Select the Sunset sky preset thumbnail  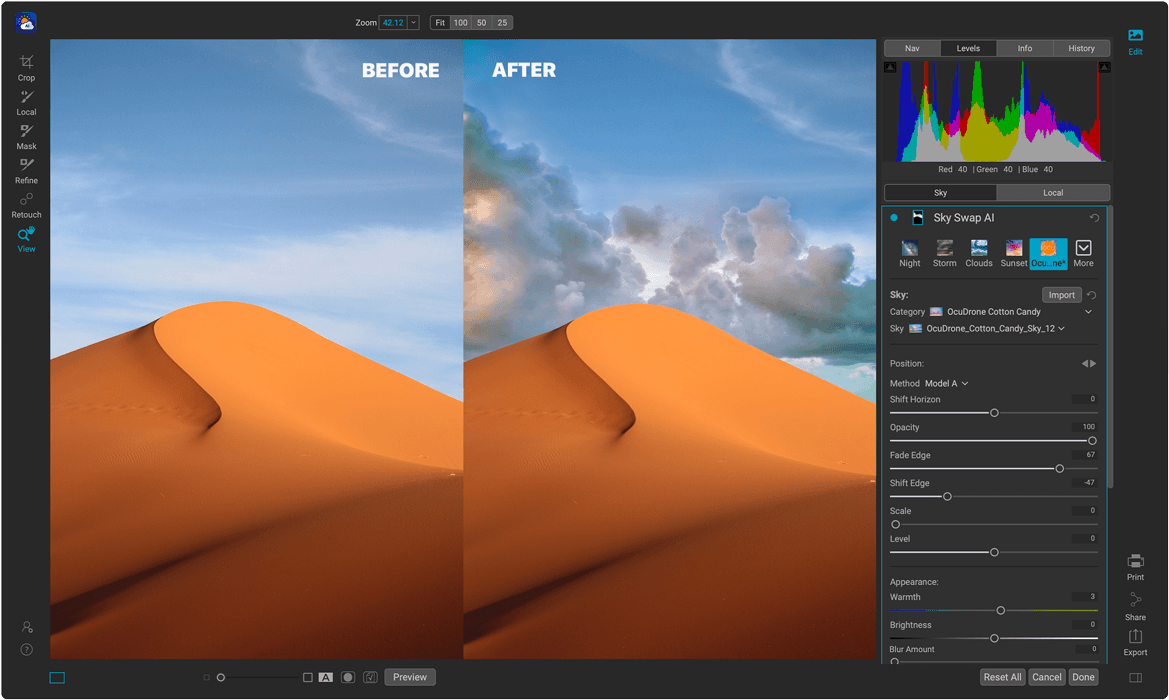point(1014,252)
